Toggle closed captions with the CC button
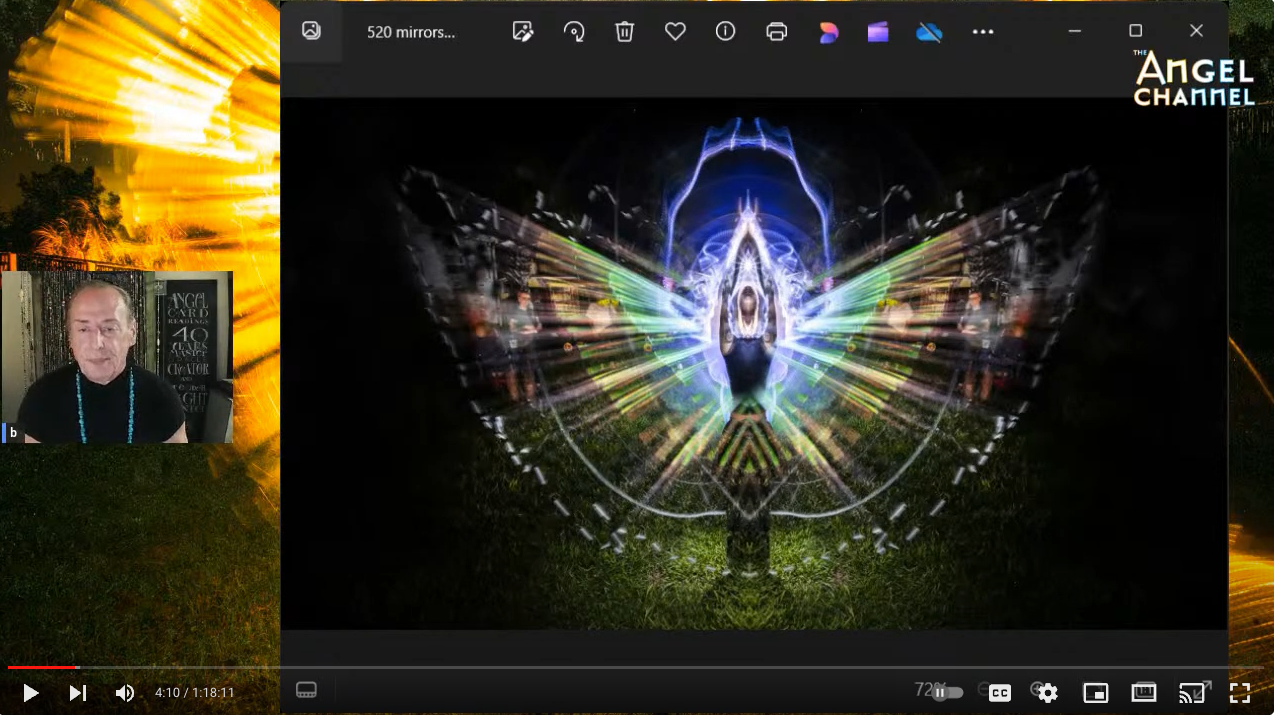The image size is (1274, 715). tap(999, 693)
